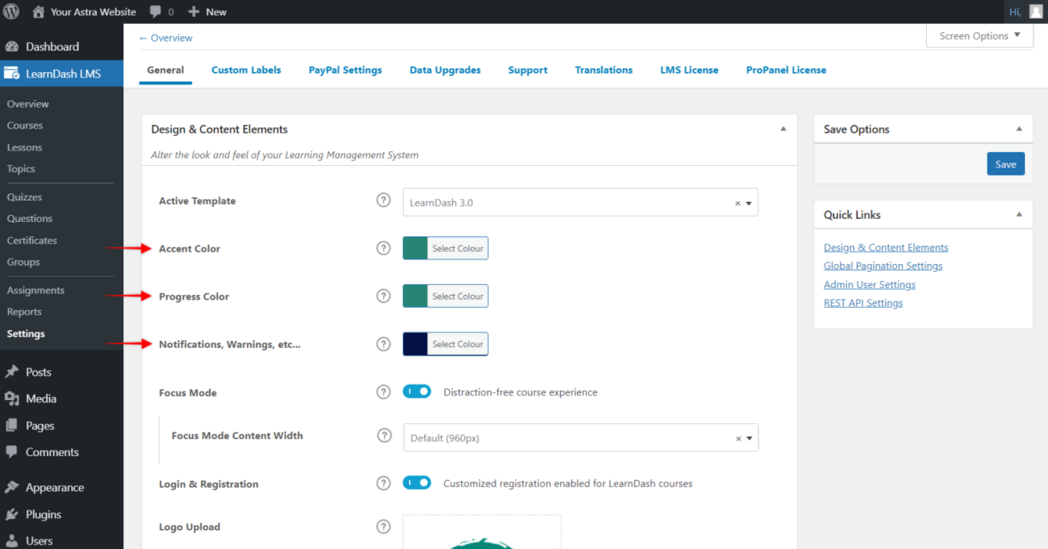The height and width of the screenshot is (549, 1048).
Task: Open Courses in LearnDash sidebar
Action: 25,125
